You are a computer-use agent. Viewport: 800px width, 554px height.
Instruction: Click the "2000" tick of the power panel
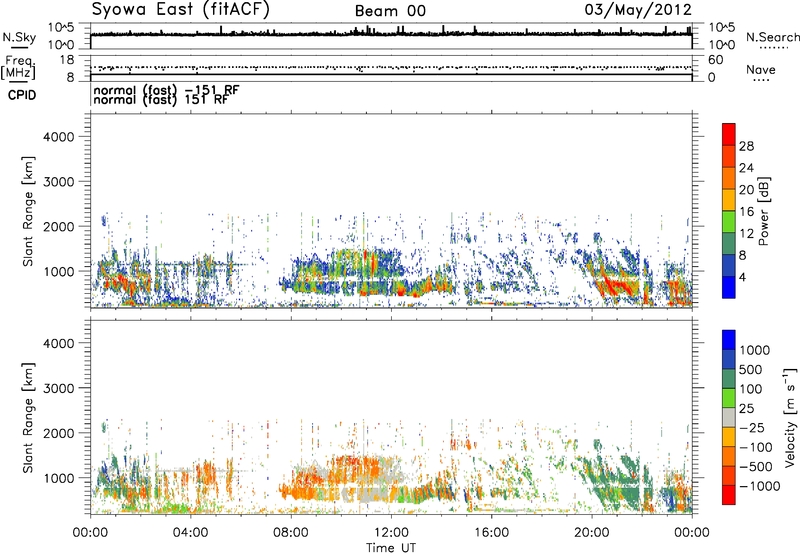click(59, 226)
